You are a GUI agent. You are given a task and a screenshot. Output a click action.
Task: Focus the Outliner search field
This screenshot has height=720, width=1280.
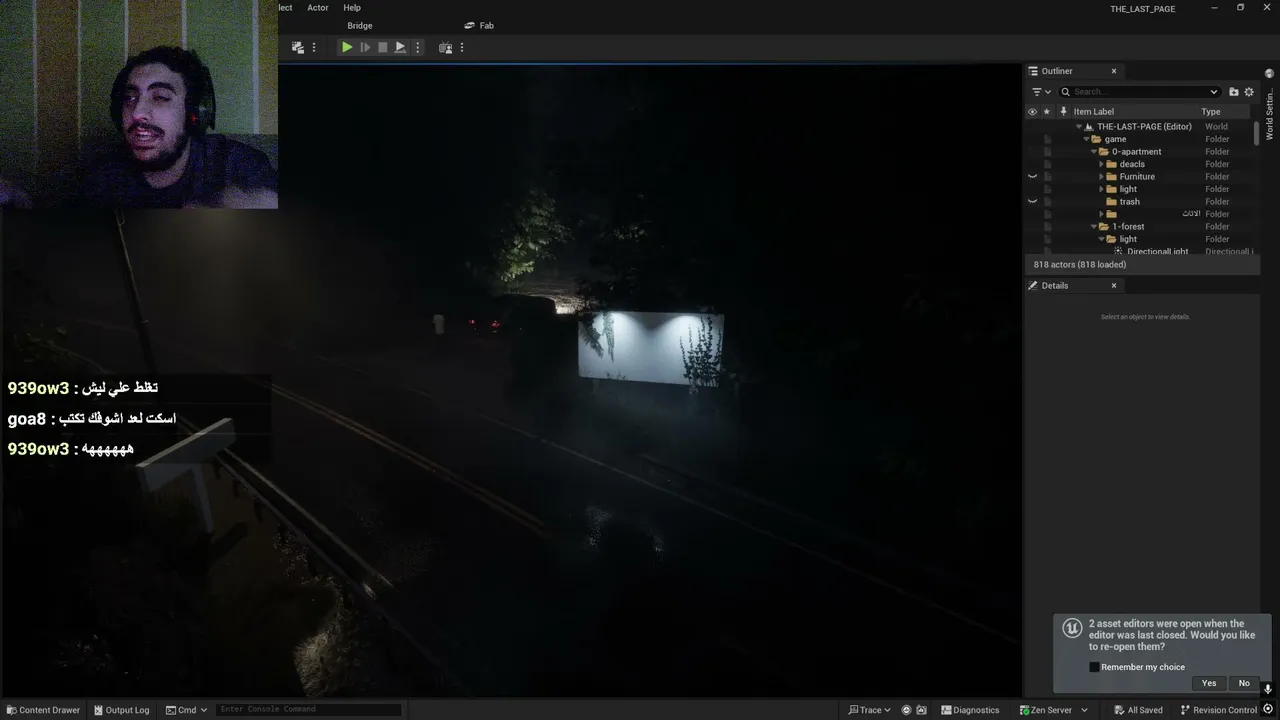pyautogui.click(x=1140, y=92)
